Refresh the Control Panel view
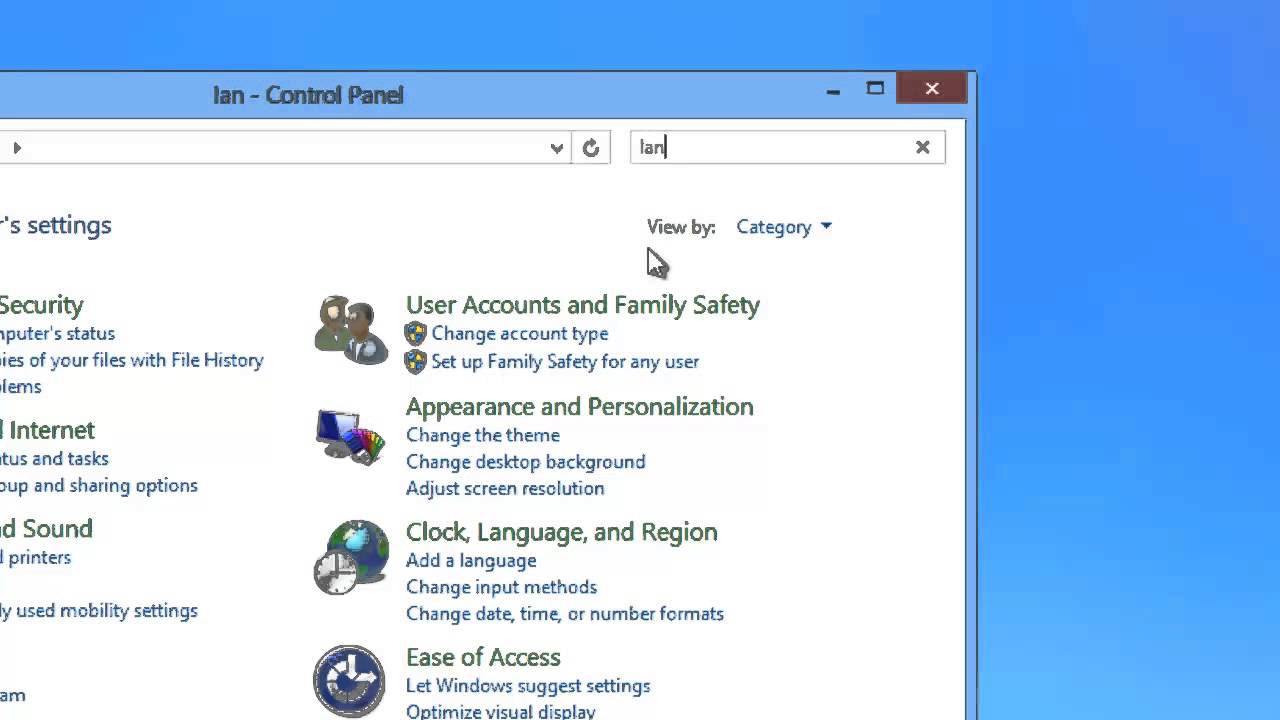This screenshot has width=1280, height=720. [x=591, y=148]
